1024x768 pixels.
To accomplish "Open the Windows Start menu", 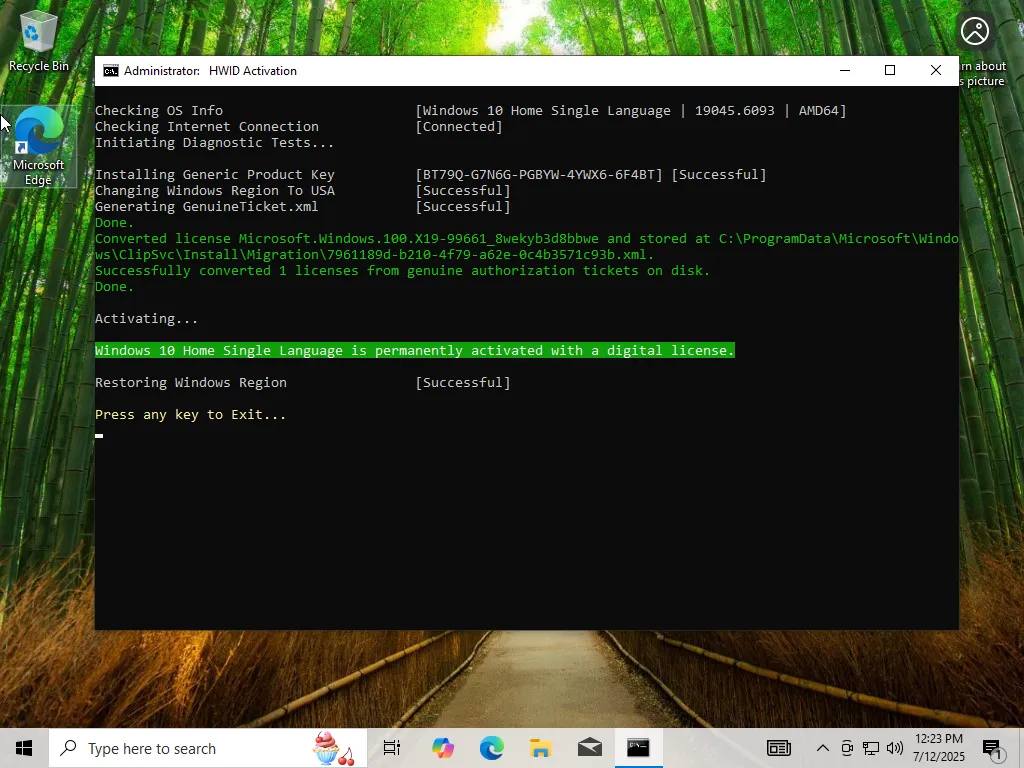I will click(24, 748).
